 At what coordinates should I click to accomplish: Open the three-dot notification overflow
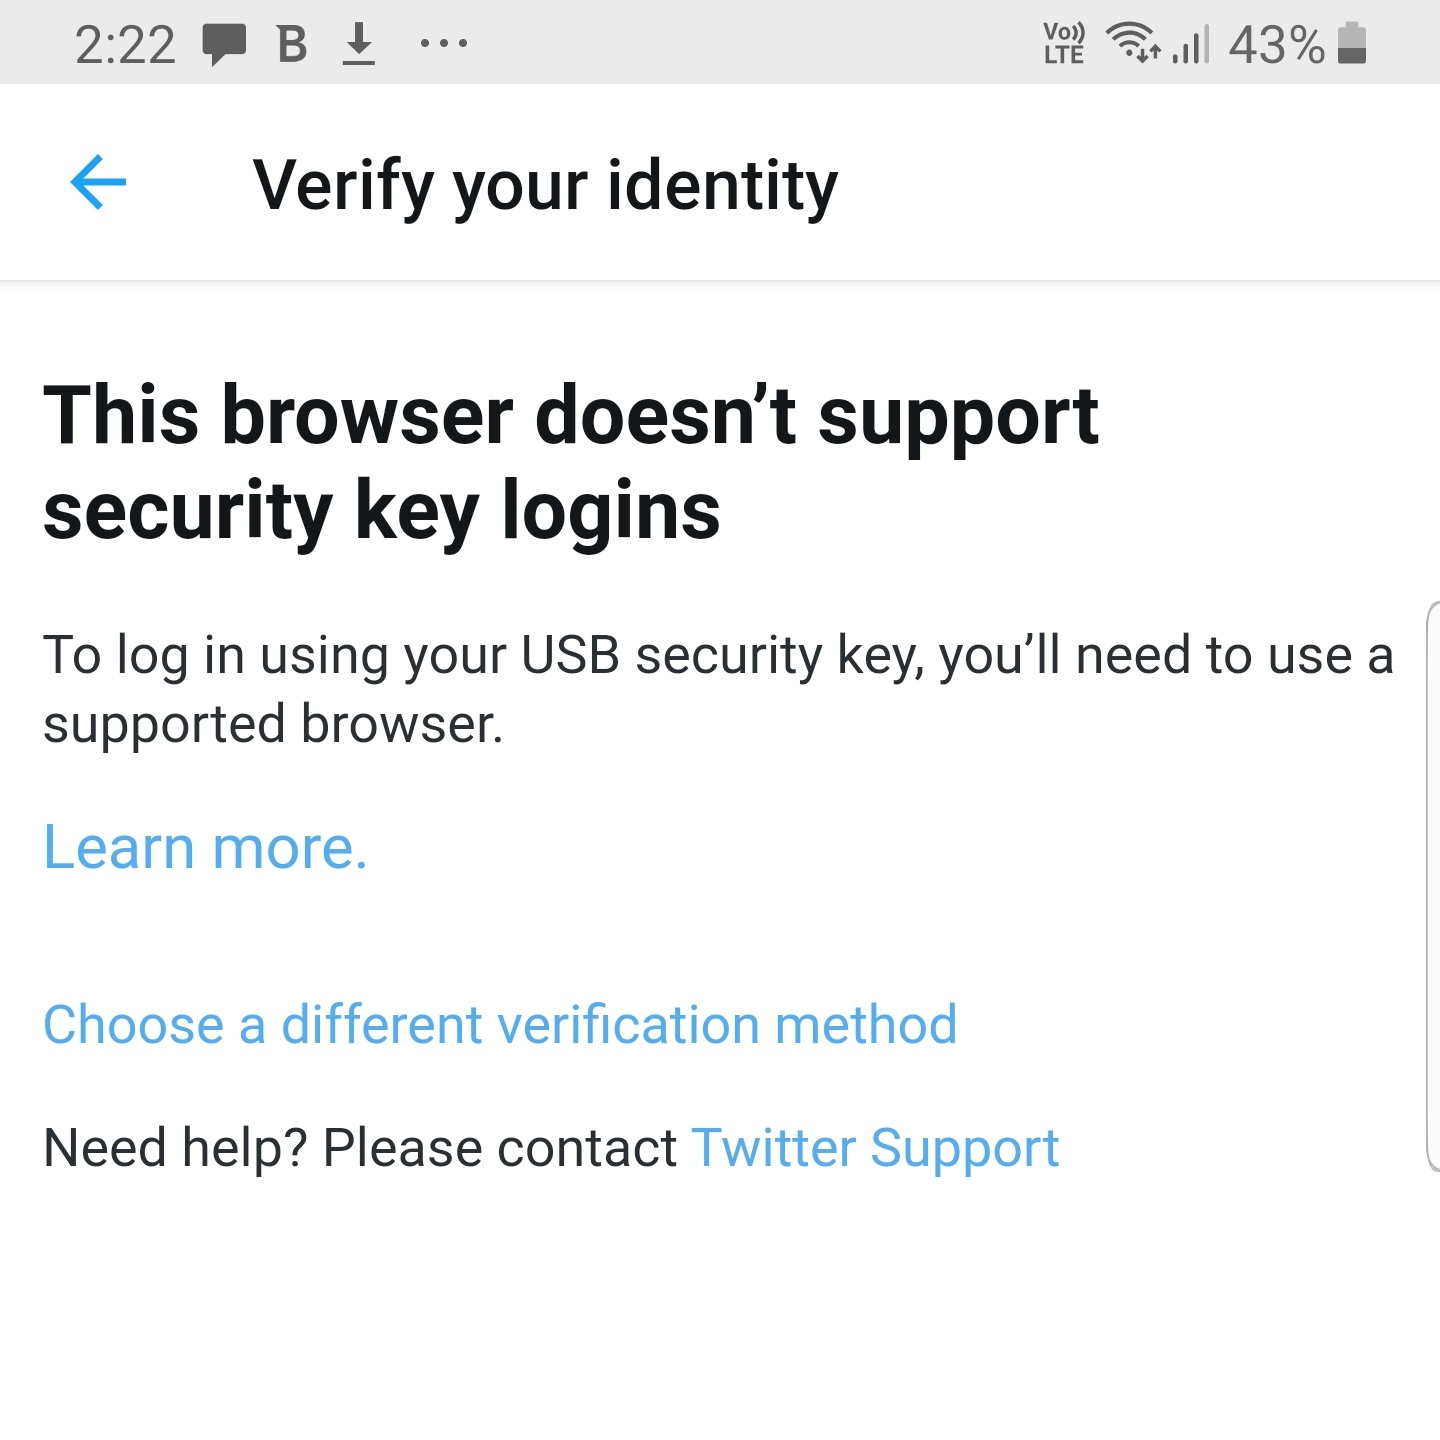pyautogui.click(x=444, y=44)
